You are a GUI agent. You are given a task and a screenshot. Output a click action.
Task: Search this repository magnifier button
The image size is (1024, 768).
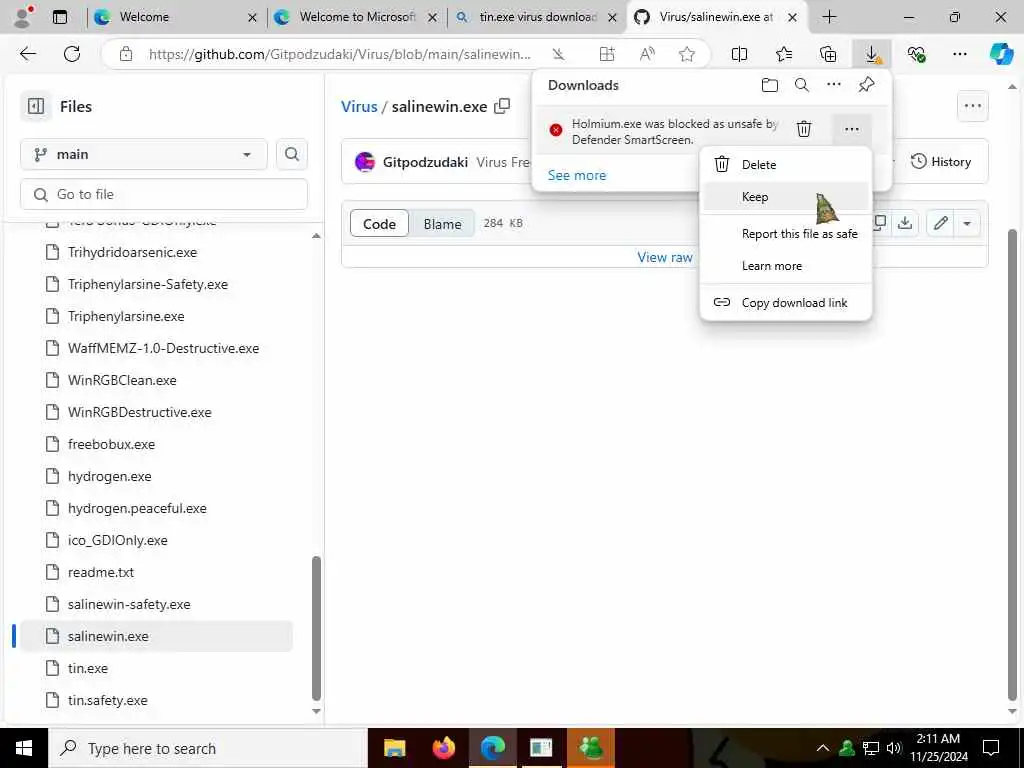[292, 154]
